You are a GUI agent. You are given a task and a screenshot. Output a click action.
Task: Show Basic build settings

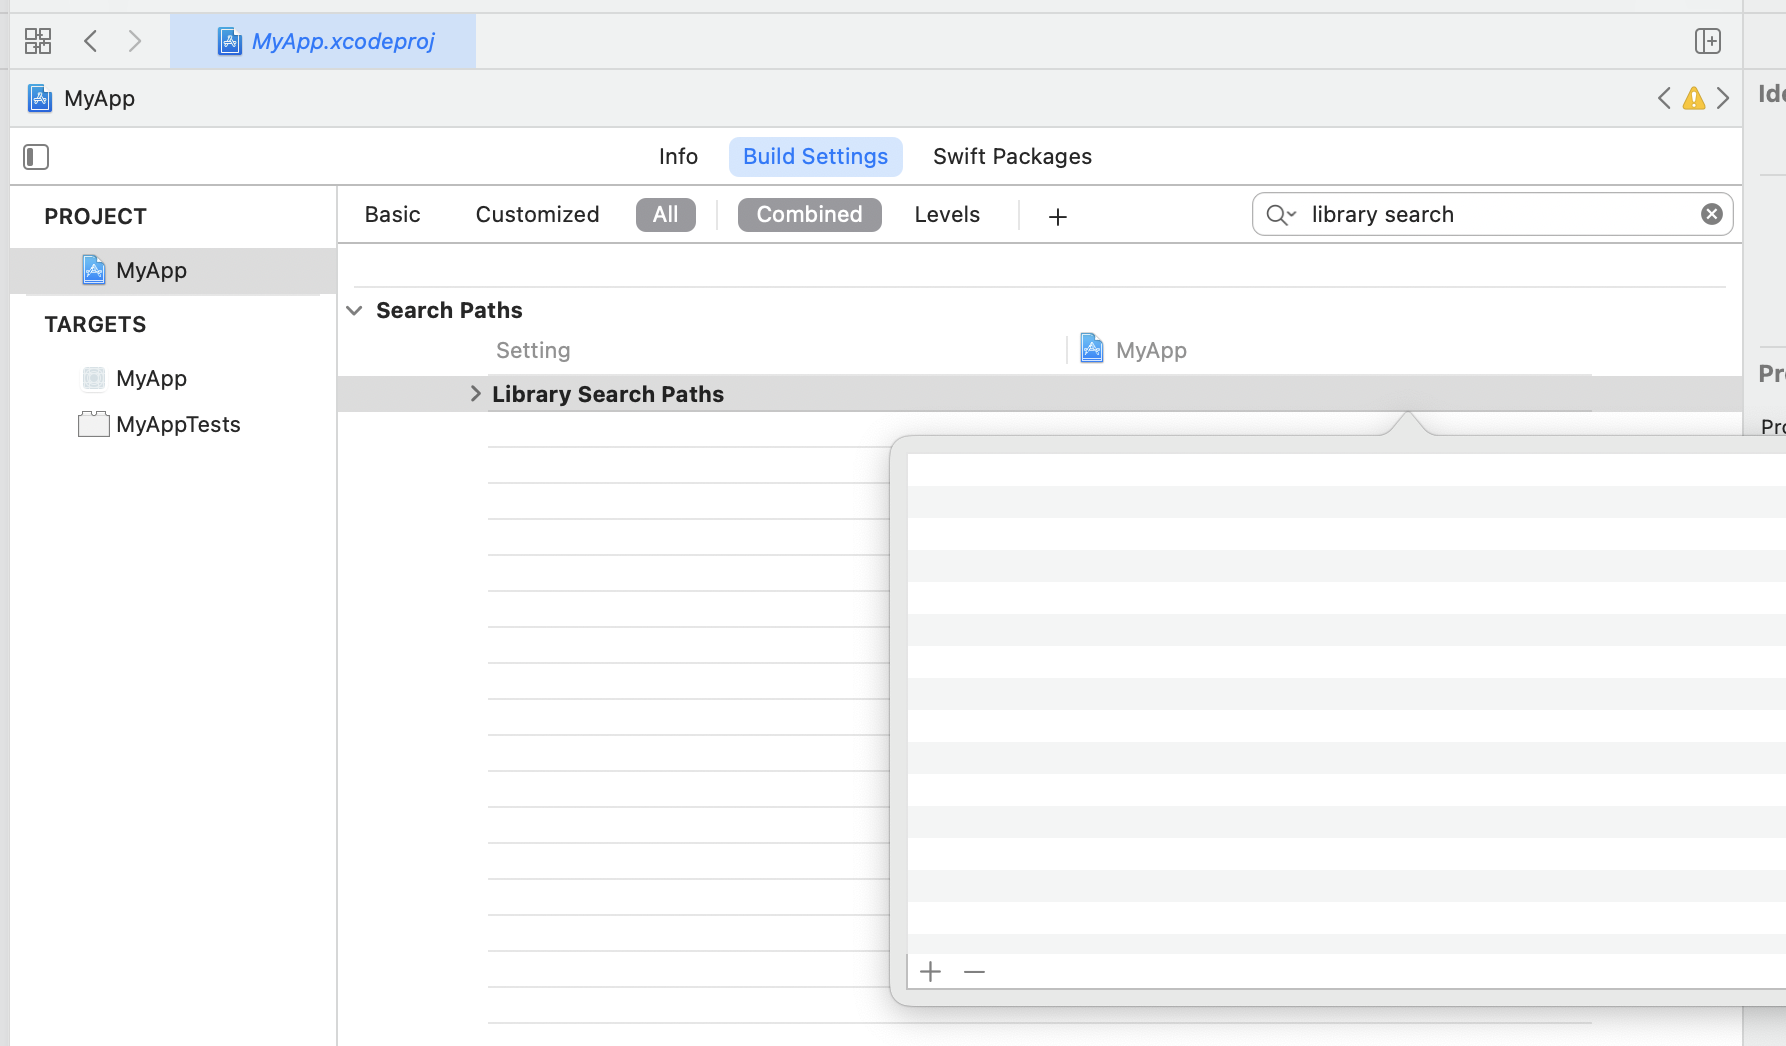(x=392, y=215)
